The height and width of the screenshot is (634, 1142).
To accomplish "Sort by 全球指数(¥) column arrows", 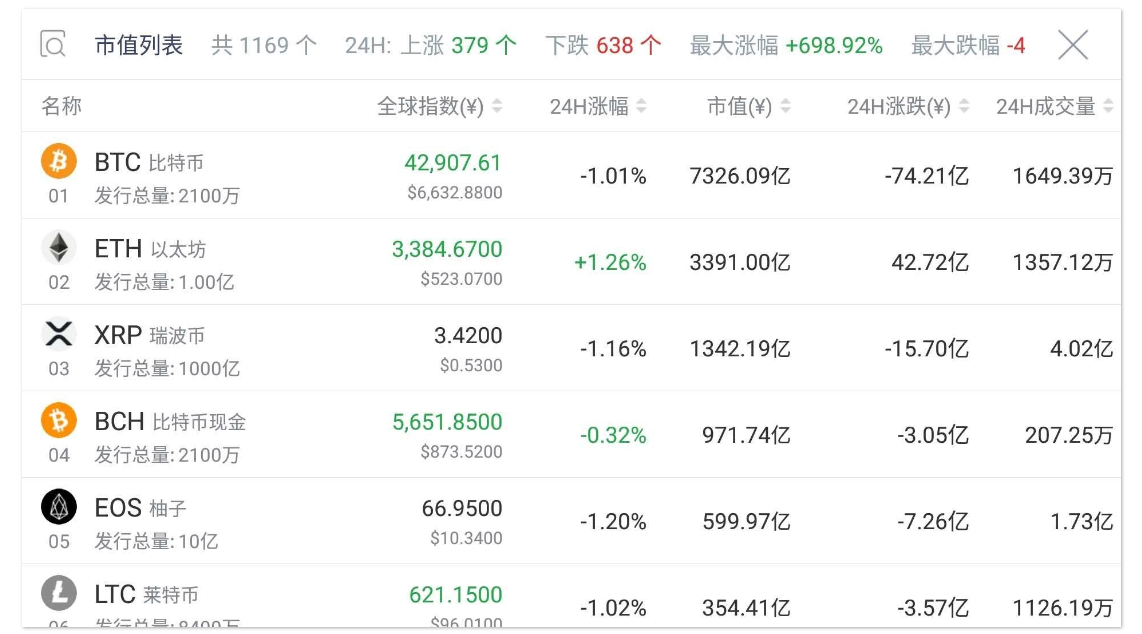I will pyautogui.click(x=497, y=106).
